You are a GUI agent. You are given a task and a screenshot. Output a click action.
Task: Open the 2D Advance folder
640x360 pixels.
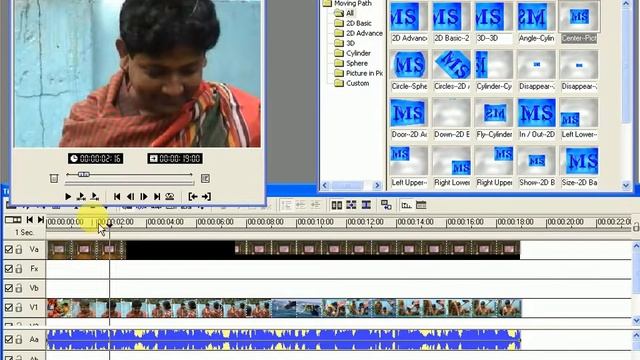coord(358,33)
